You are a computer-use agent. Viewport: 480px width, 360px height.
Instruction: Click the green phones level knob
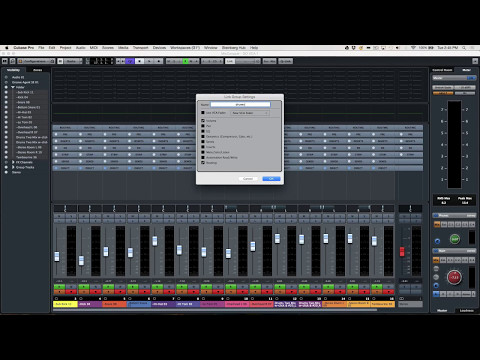point(455,239)
